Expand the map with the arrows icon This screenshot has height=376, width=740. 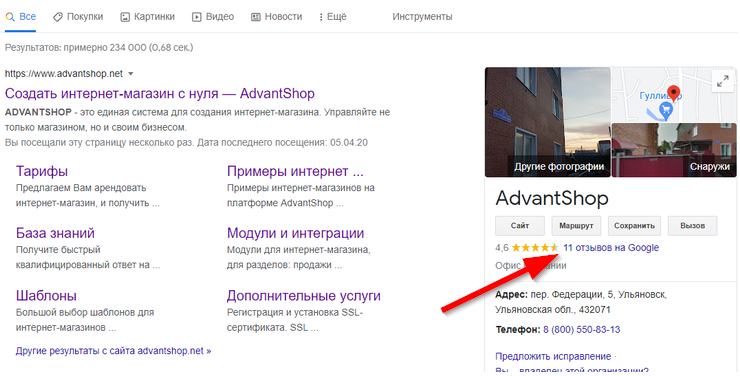click(x=723, y=81)
